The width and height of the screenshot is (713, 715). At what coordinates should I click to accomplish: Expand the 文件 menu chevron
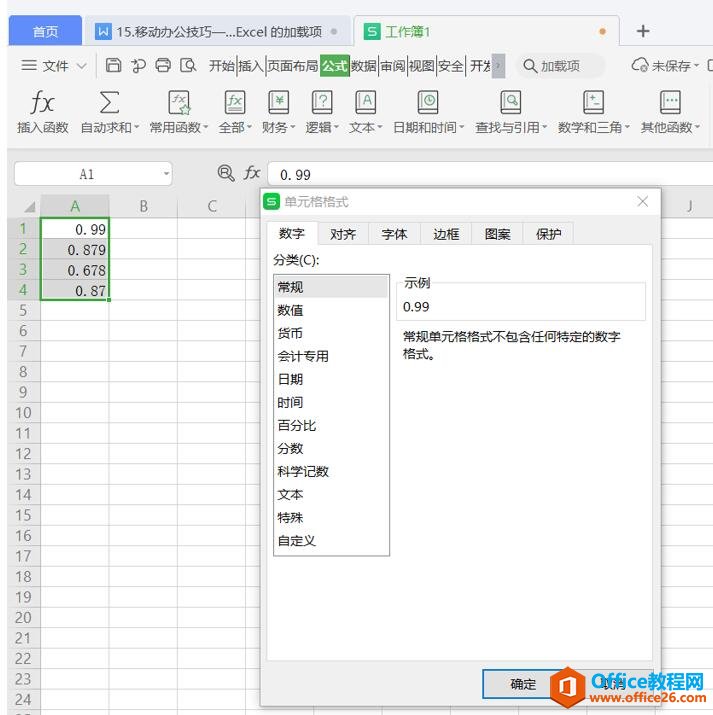[x=82, y=66]
